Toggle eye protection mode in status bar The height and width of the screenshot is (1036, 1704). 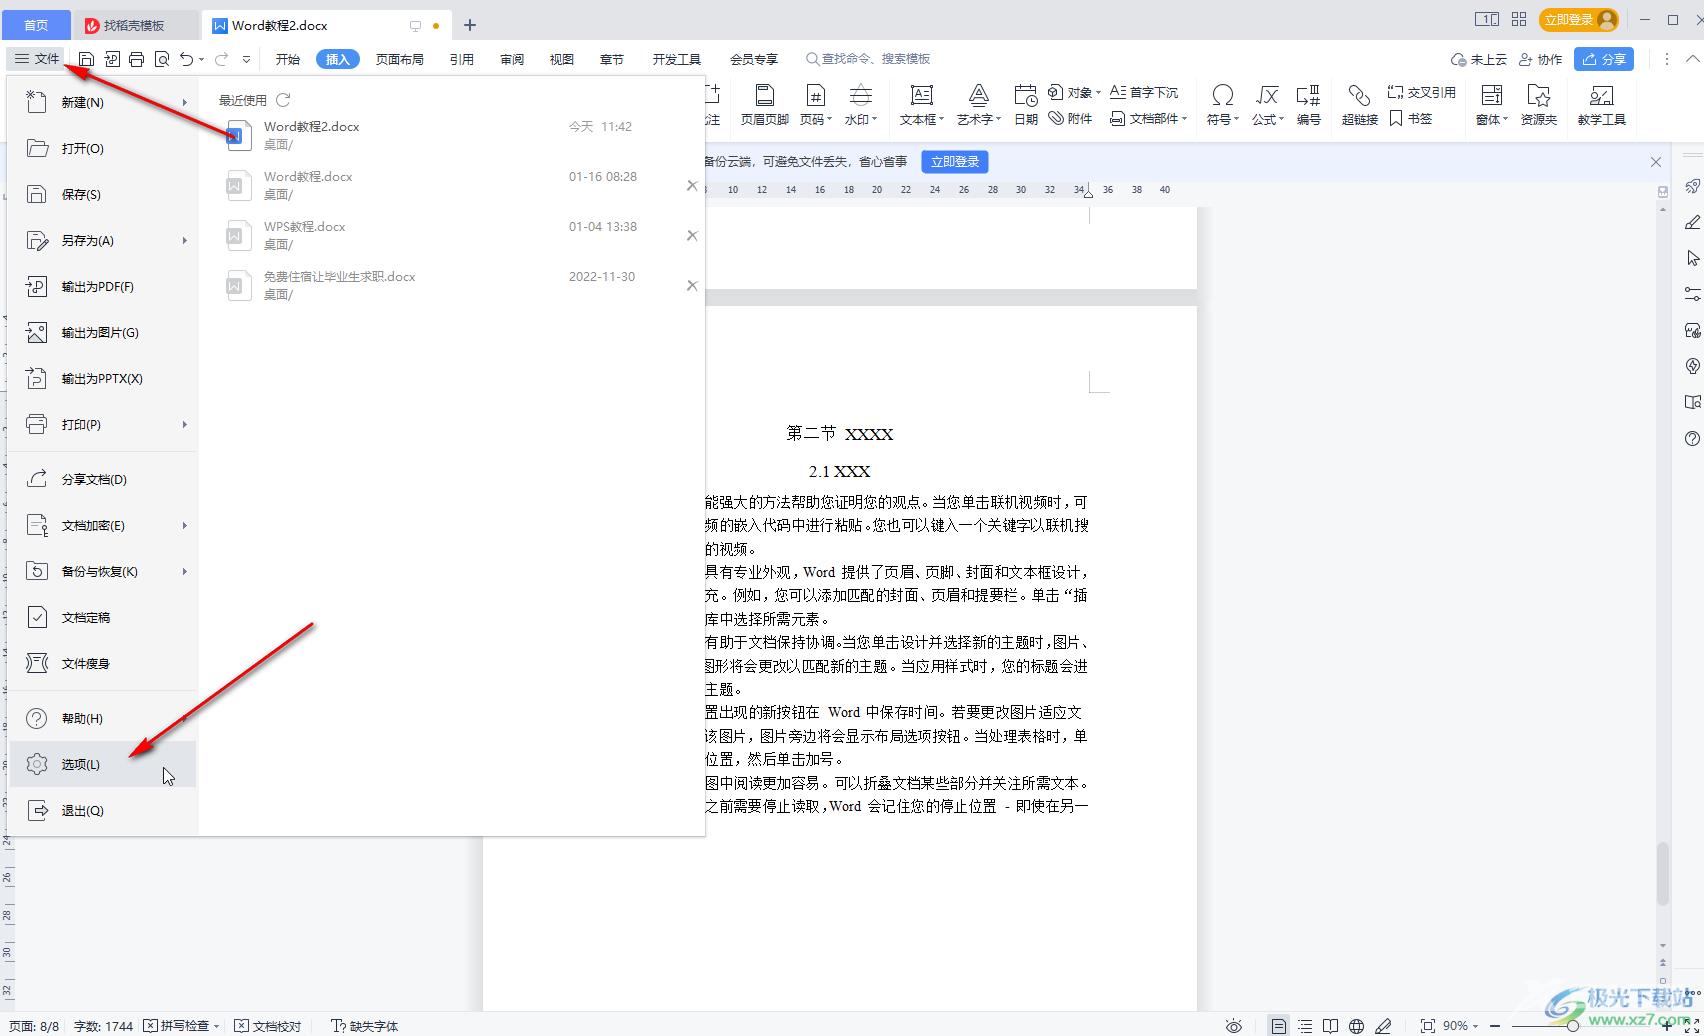[x=1234, y=1026]
